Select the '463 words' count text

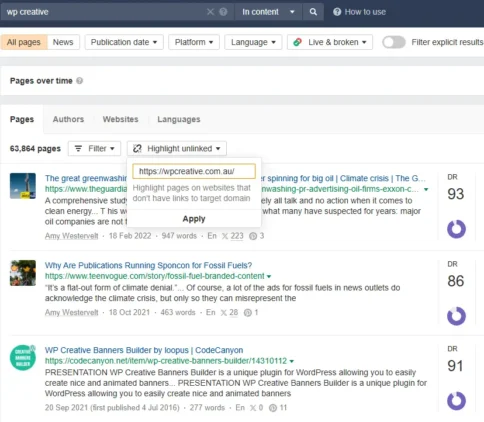178,313
